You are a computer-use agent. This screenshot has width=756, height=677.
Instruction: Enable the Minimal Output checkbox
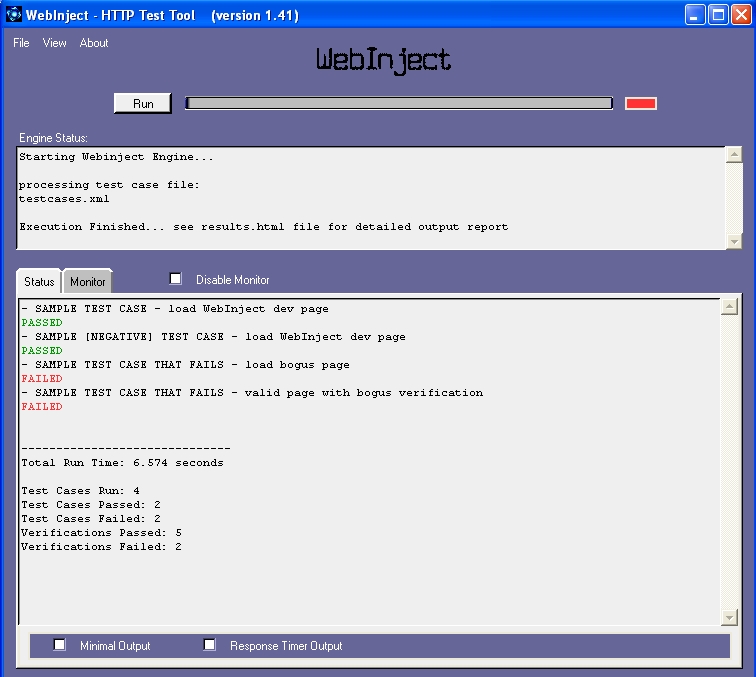point(60,645)
